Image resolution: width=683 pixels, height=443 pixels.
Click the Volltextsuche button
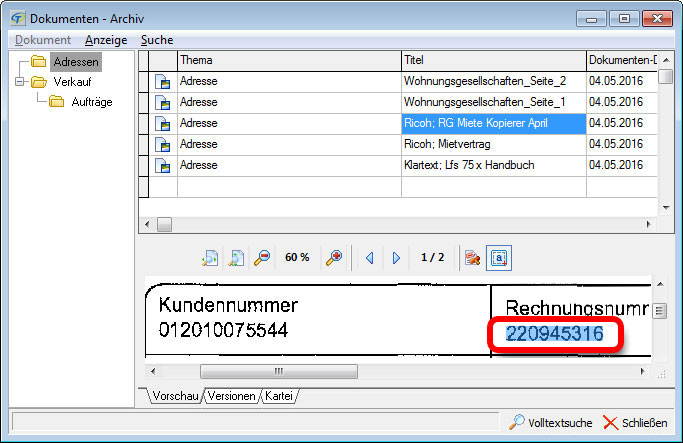click(552, 422)
